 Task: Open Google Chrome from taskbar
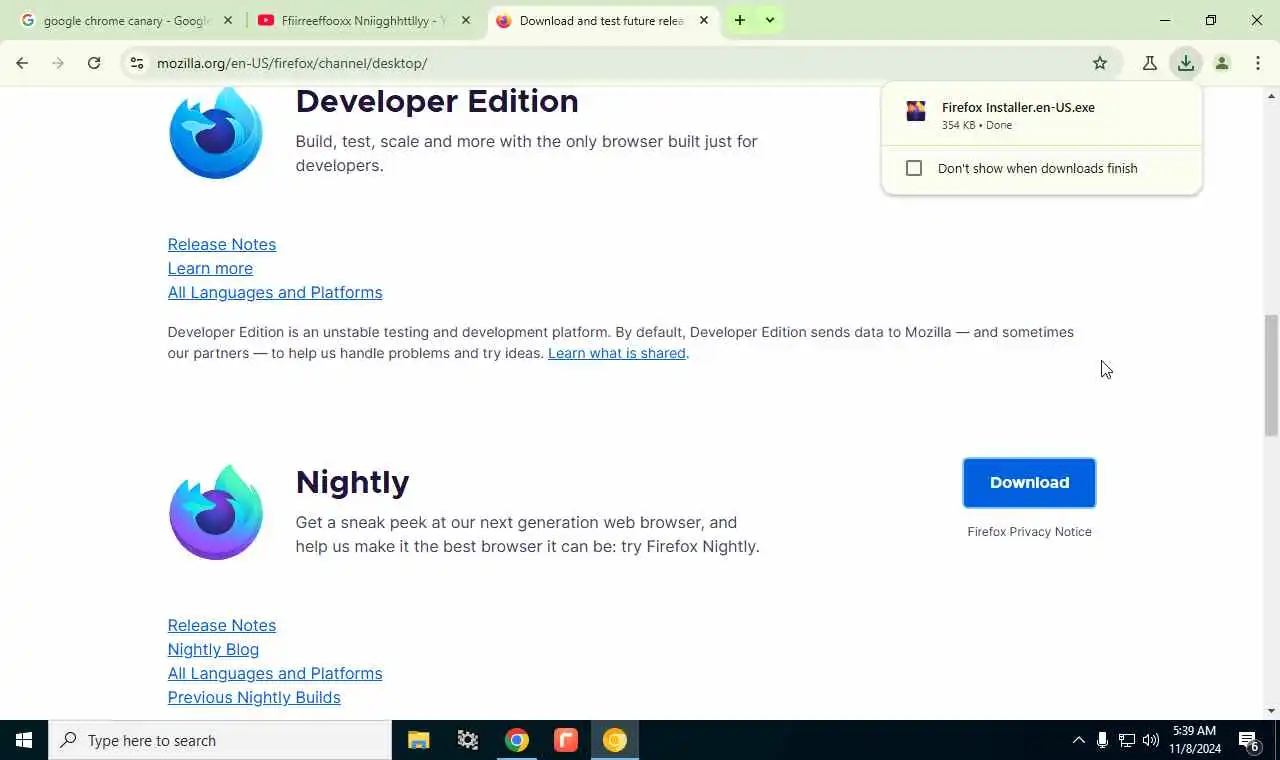point(517,740)
